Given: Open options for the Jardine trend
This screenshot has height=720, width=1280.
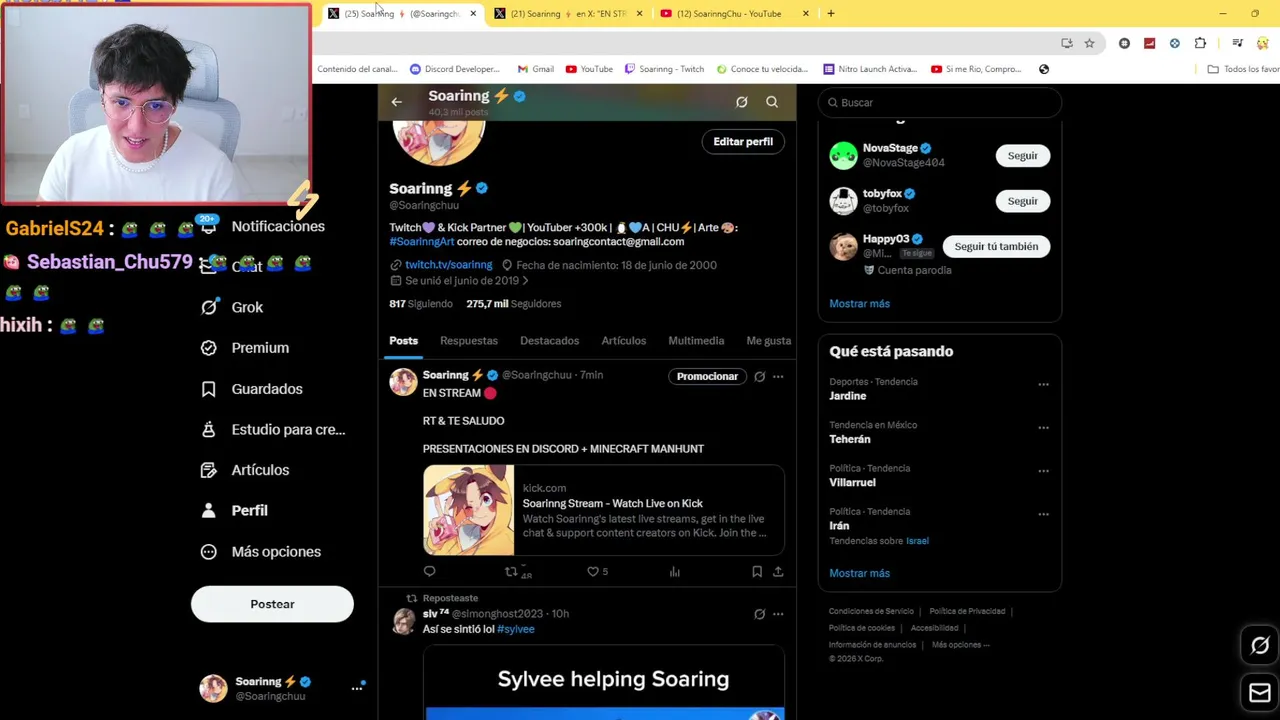Looking at the screenshot, I should tap(1043, 385).
